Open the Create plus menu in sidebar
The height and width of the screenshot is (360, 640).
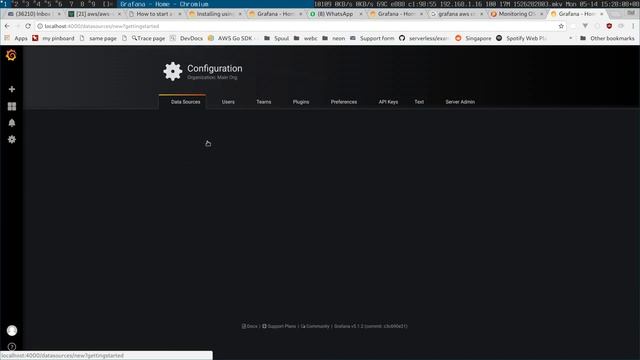point(12,89)
